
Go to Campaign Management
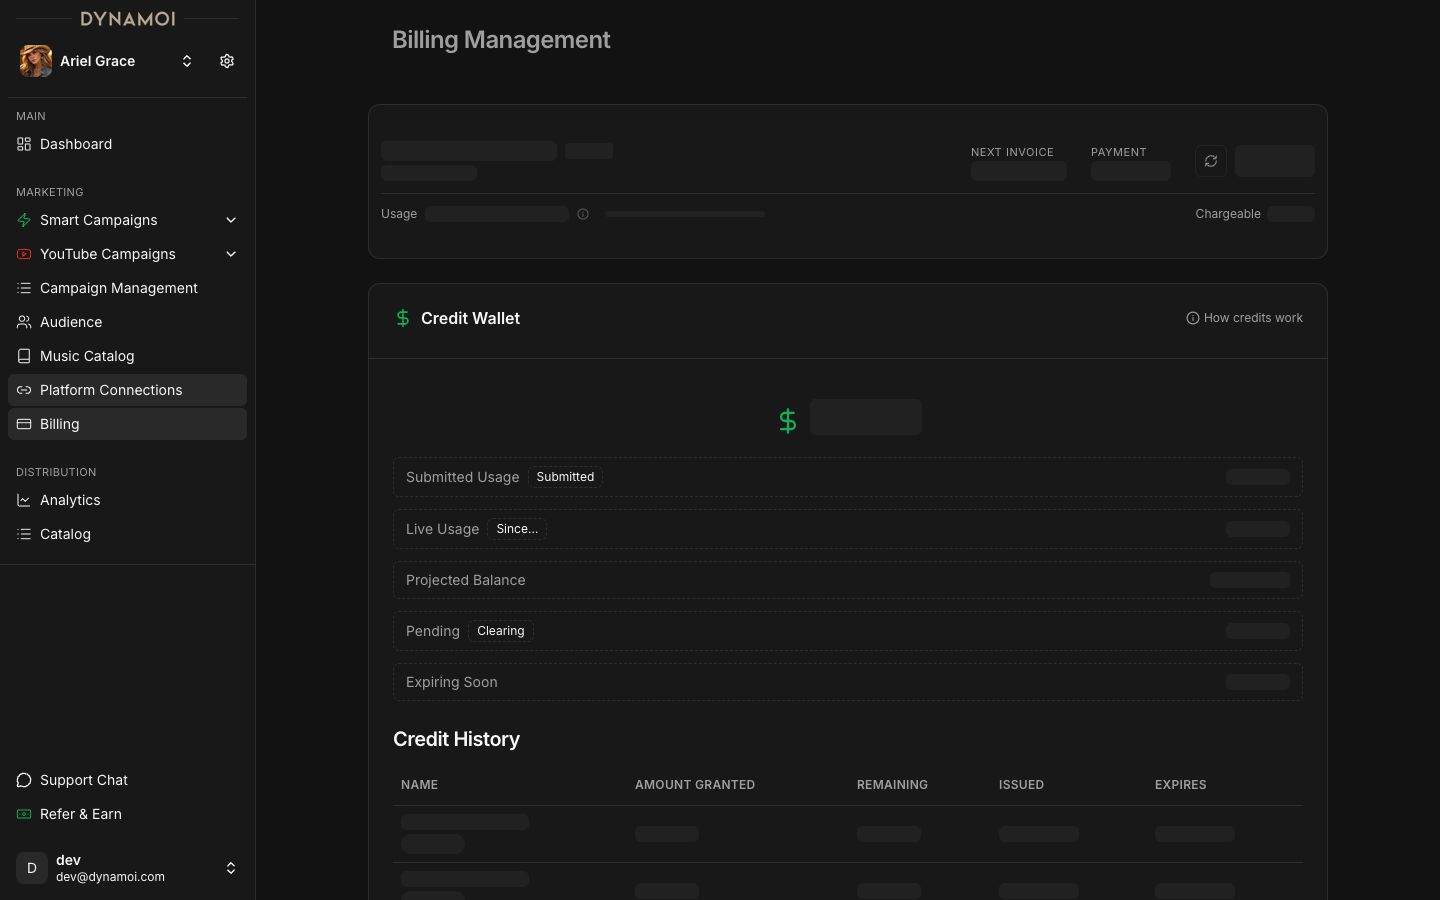click(118, 288)
